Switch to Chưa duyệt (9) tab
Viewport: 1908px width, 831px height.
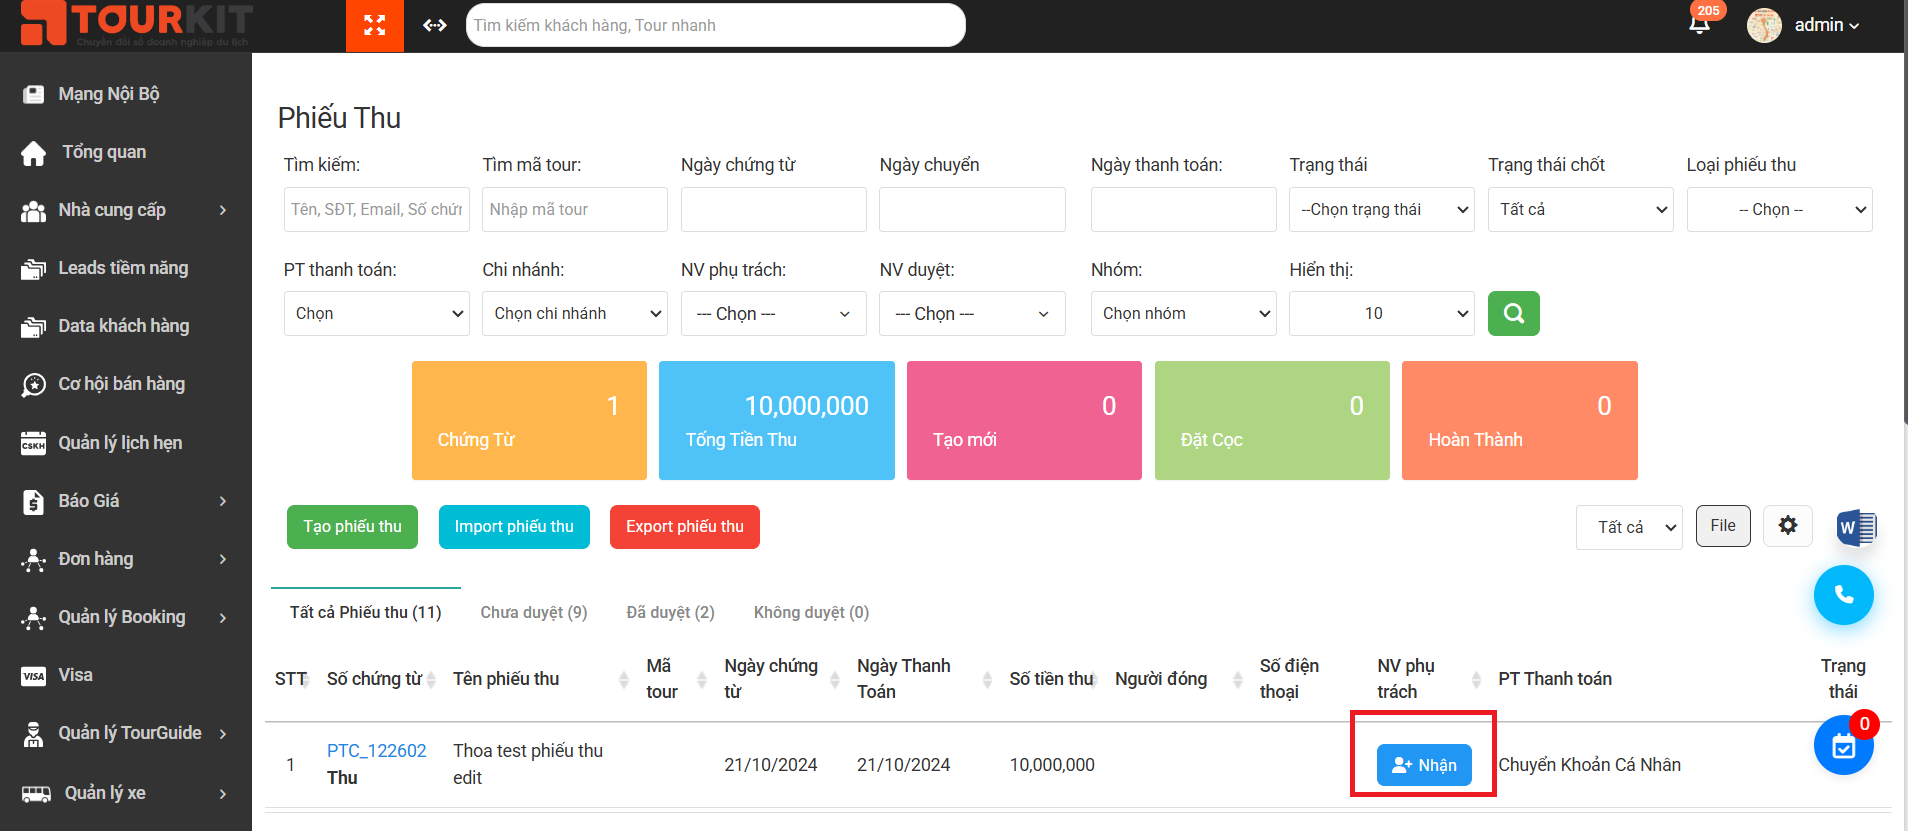click(534, 612)
